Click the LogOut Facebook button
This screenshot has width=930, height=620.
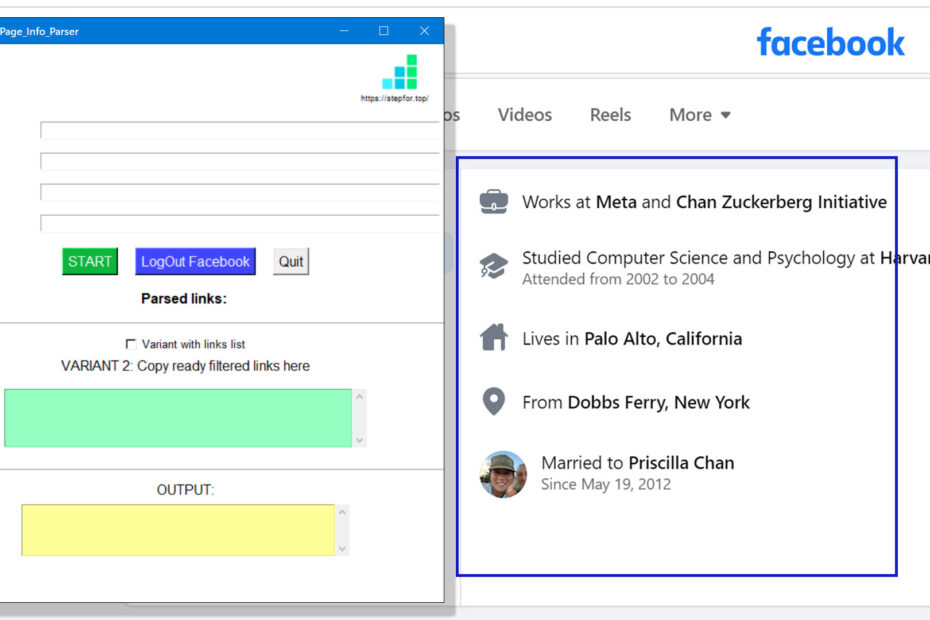point(195,262)
